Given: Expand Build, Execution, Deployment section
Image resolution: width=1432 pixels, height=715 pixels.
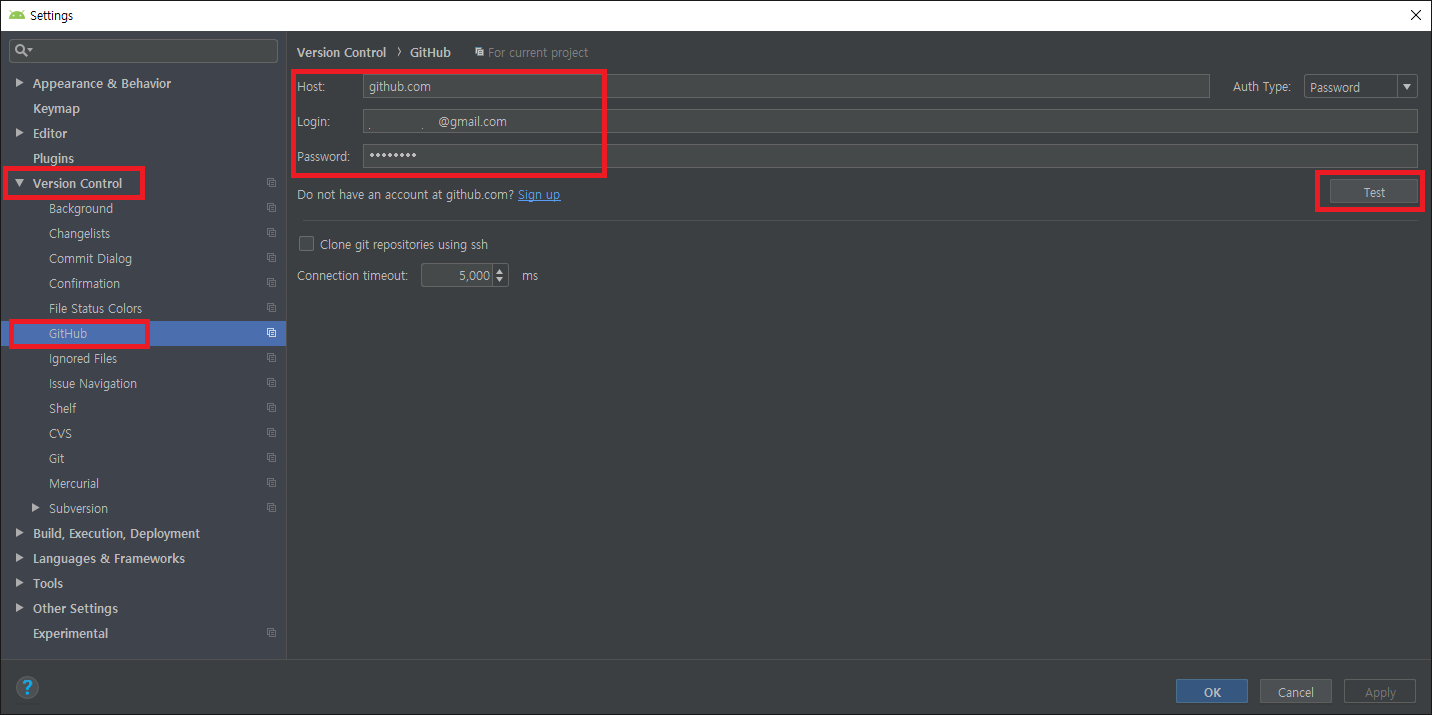Looking at the screenshot, I should coord(19,533).
